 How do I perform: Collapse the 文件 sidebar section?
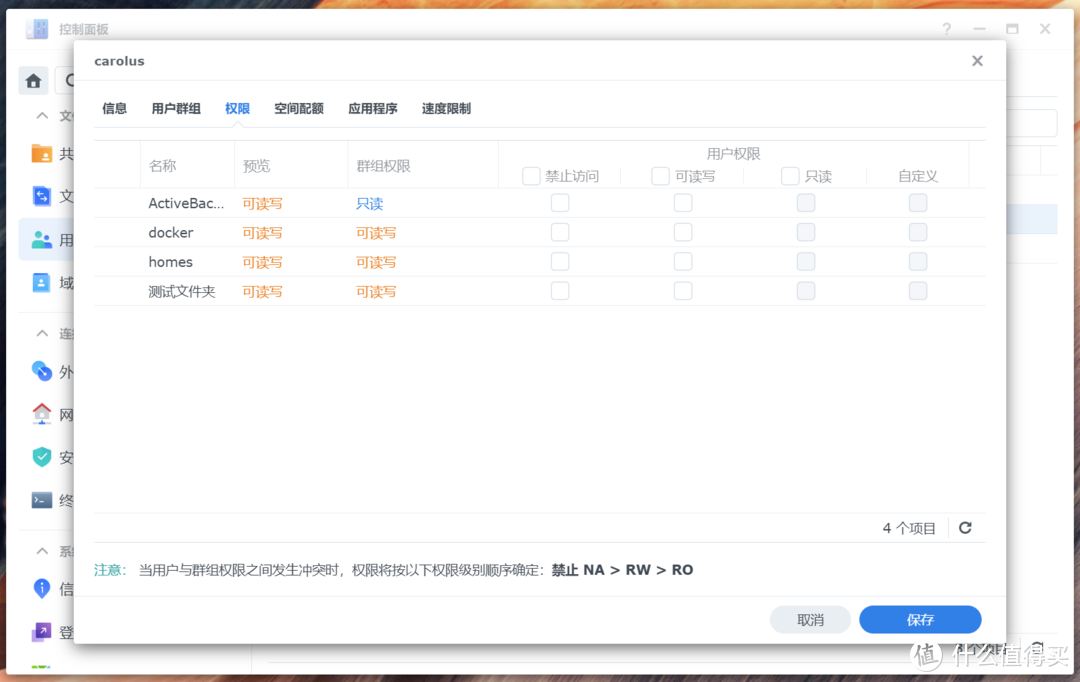(41, 115)
